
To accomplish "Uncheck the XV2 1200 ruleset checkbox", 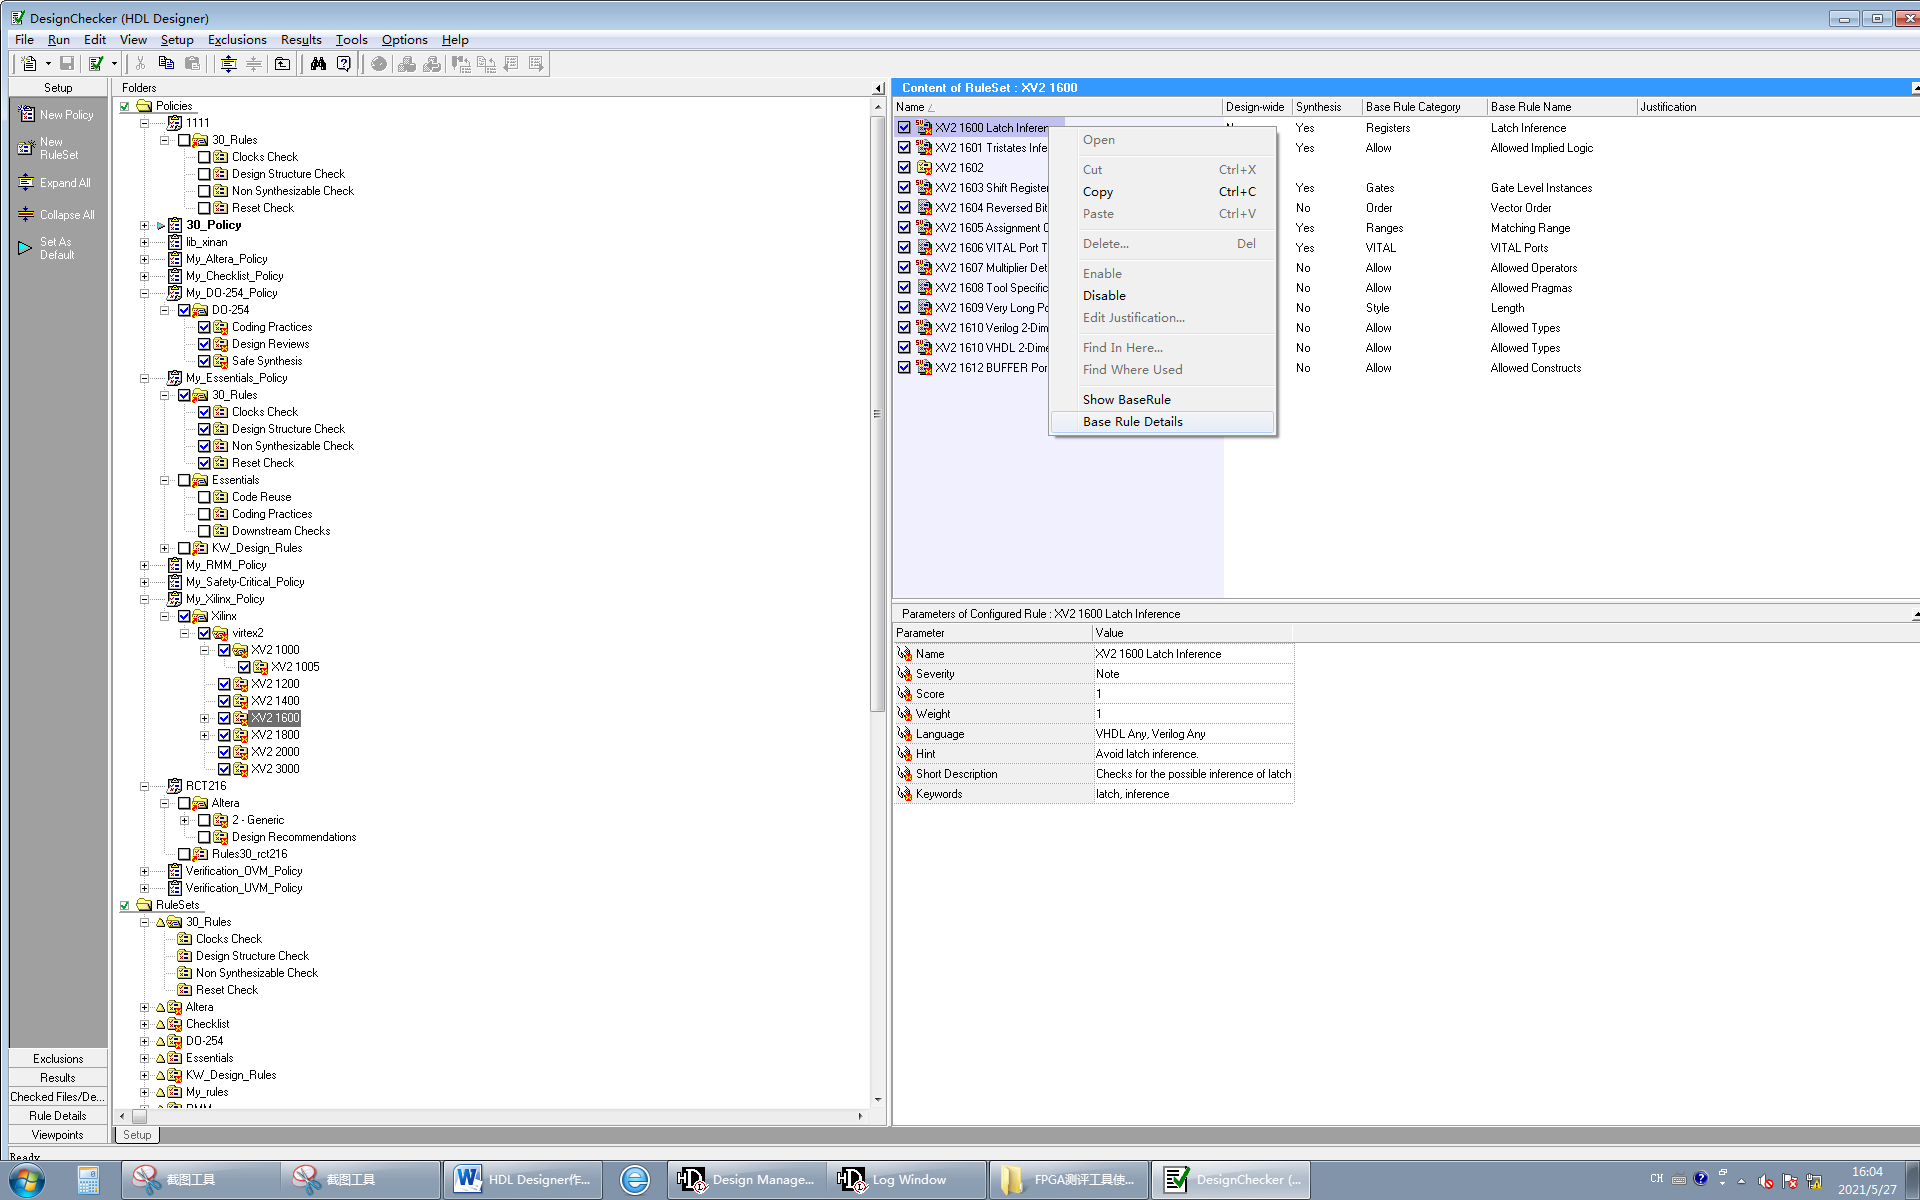I will [224, 684].
